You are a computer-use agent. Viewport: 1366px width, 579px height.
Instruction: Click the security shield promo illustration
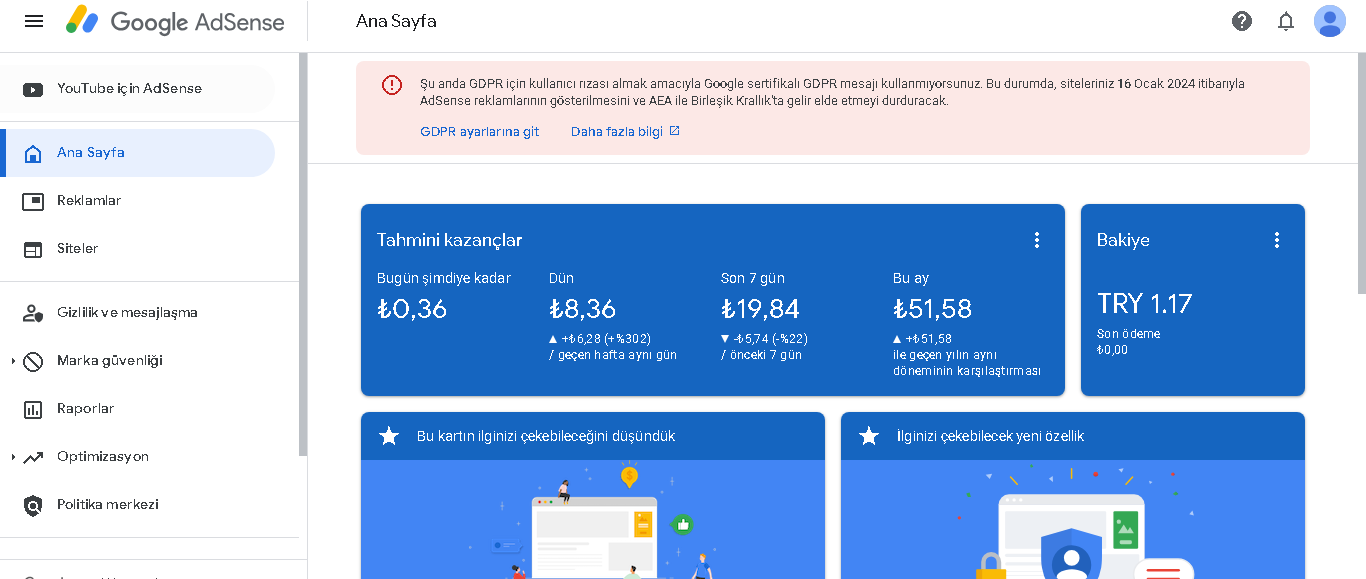point(1073,520)
